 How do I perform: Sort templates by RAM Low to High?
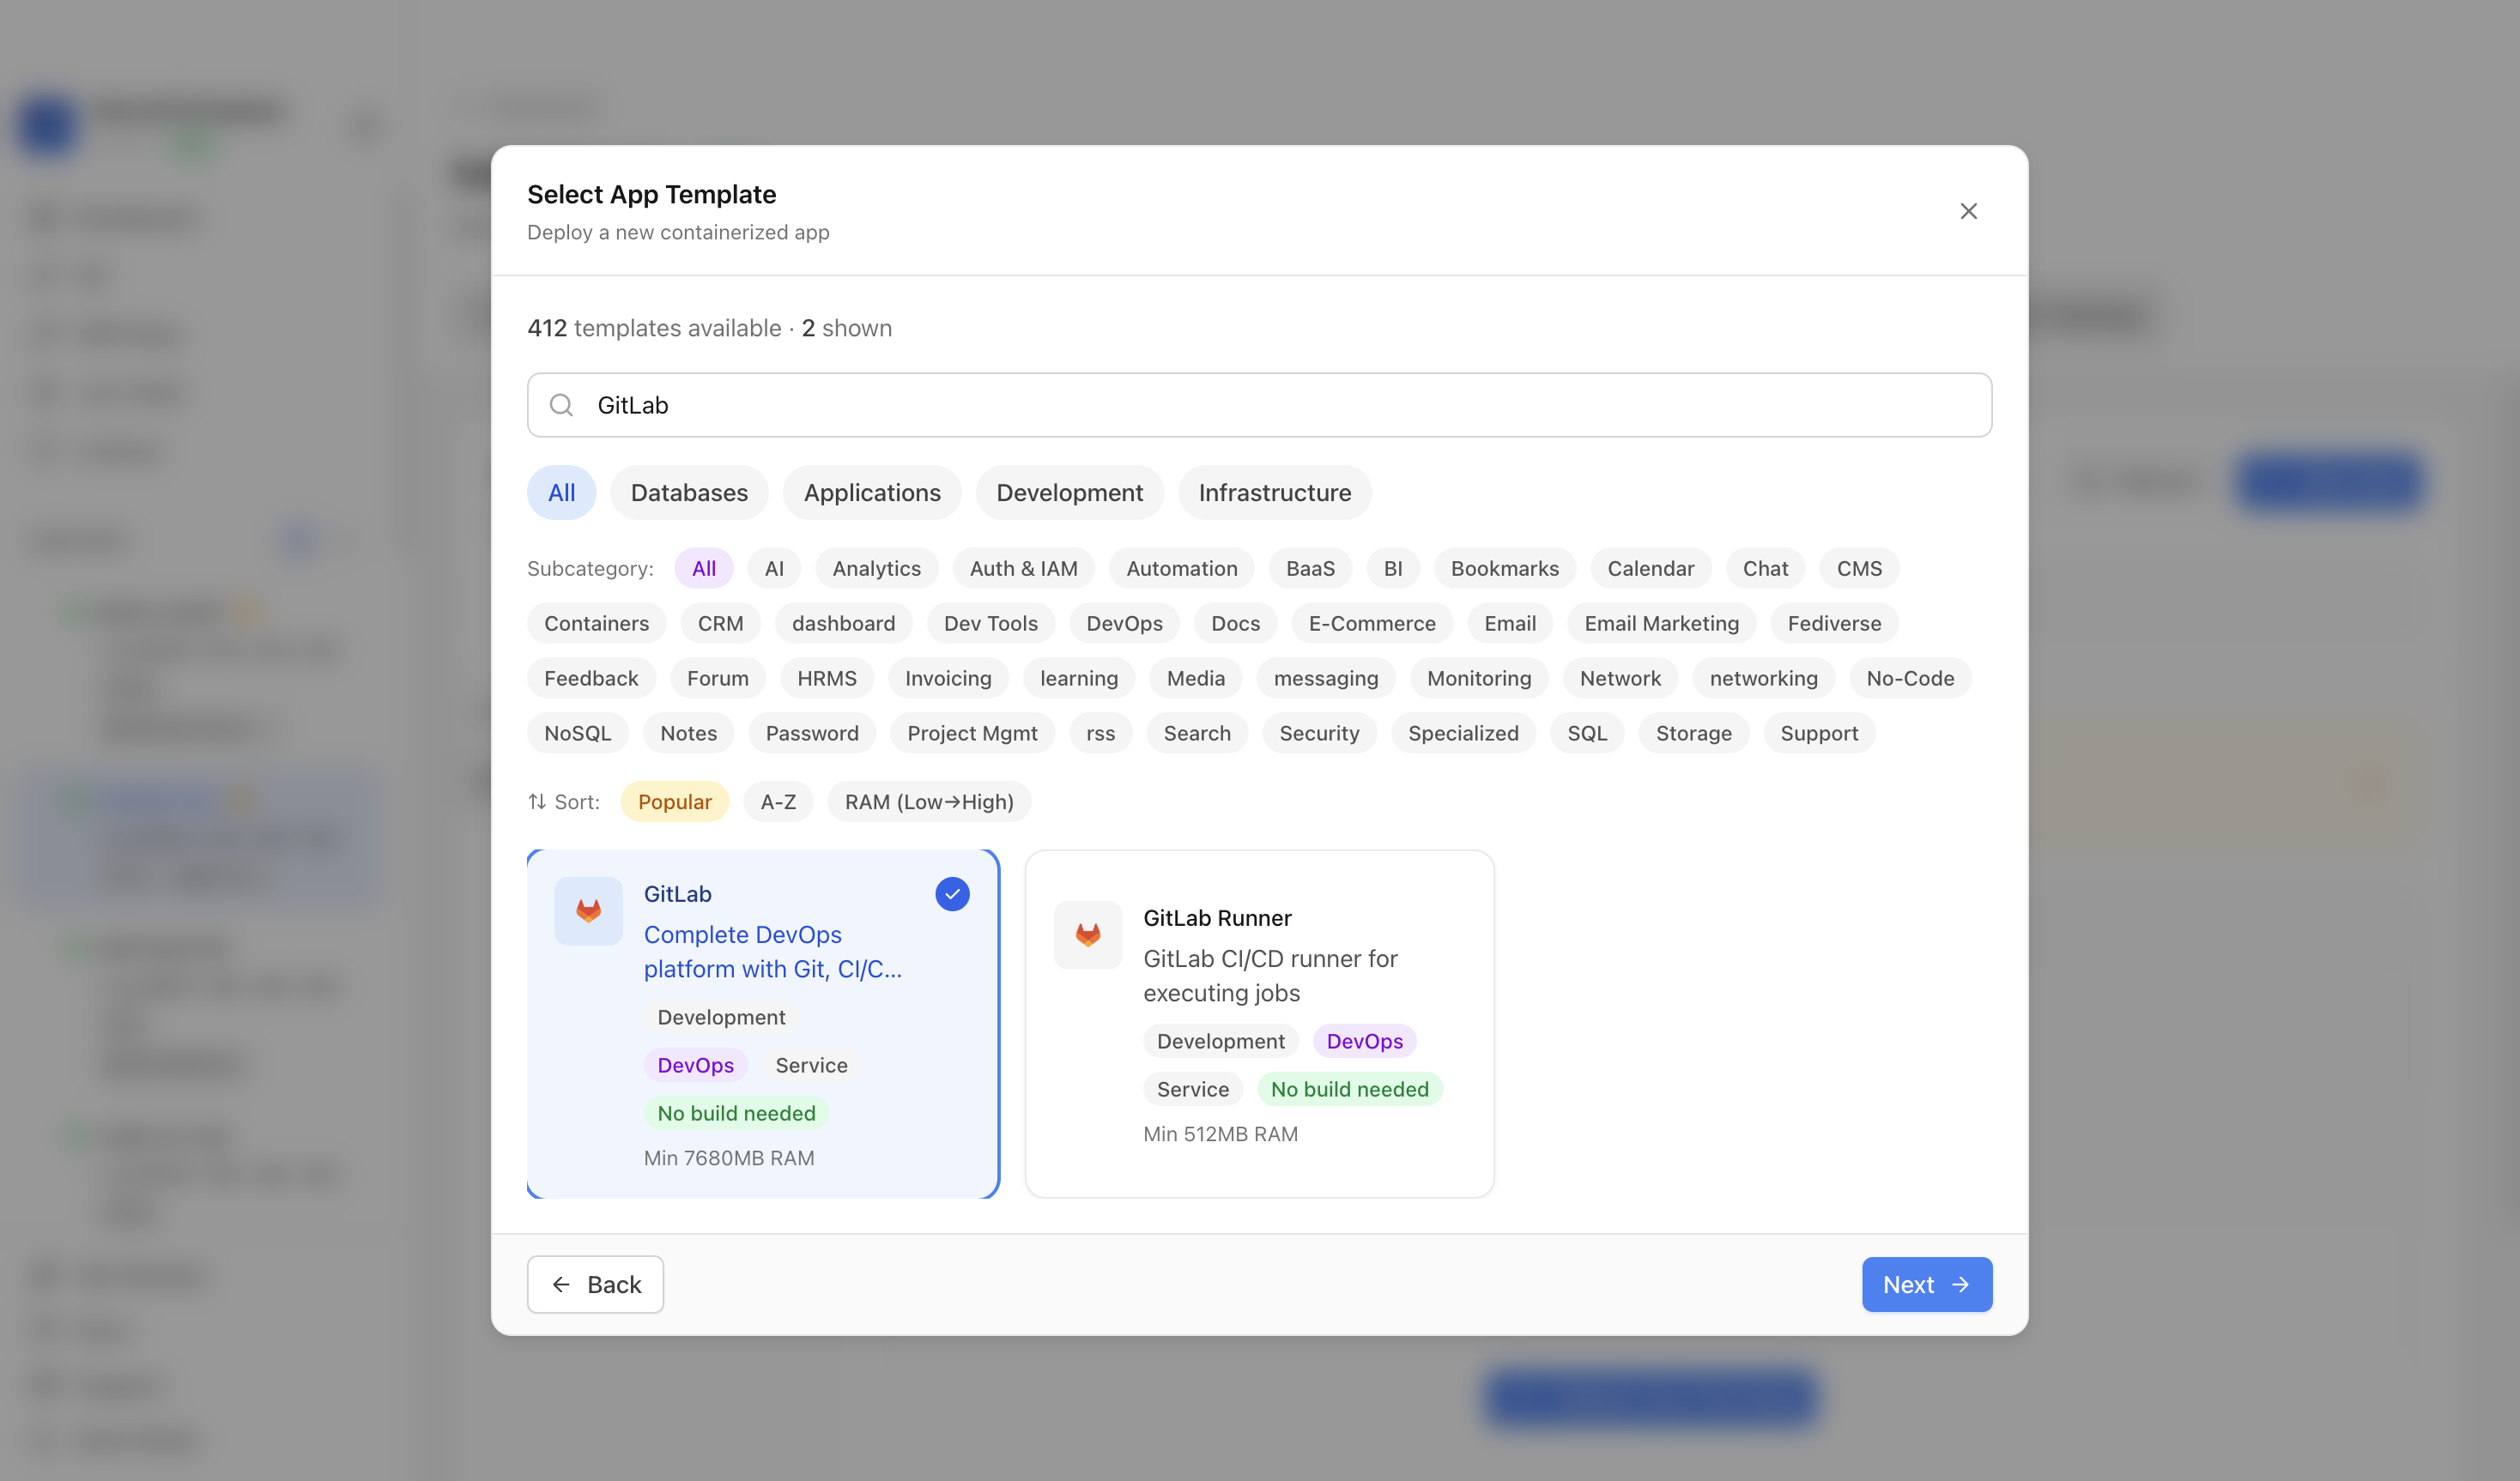coord(929,802)
